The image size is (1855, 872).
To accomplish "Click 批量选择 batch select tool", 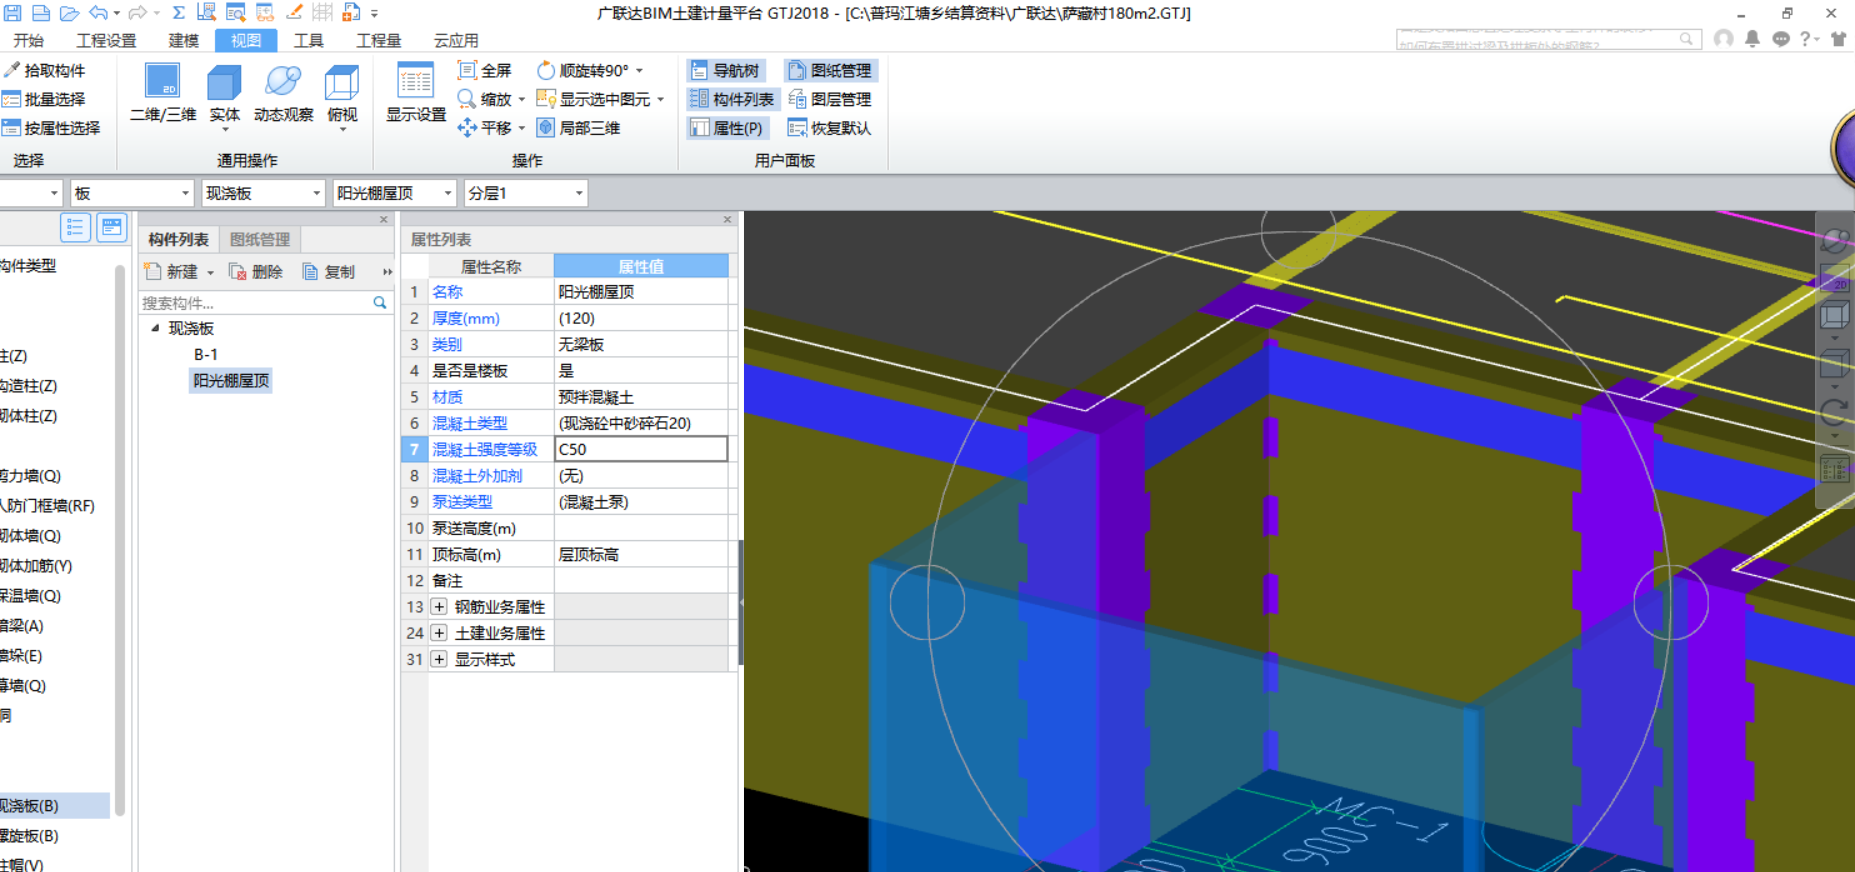I will [45, 99].
